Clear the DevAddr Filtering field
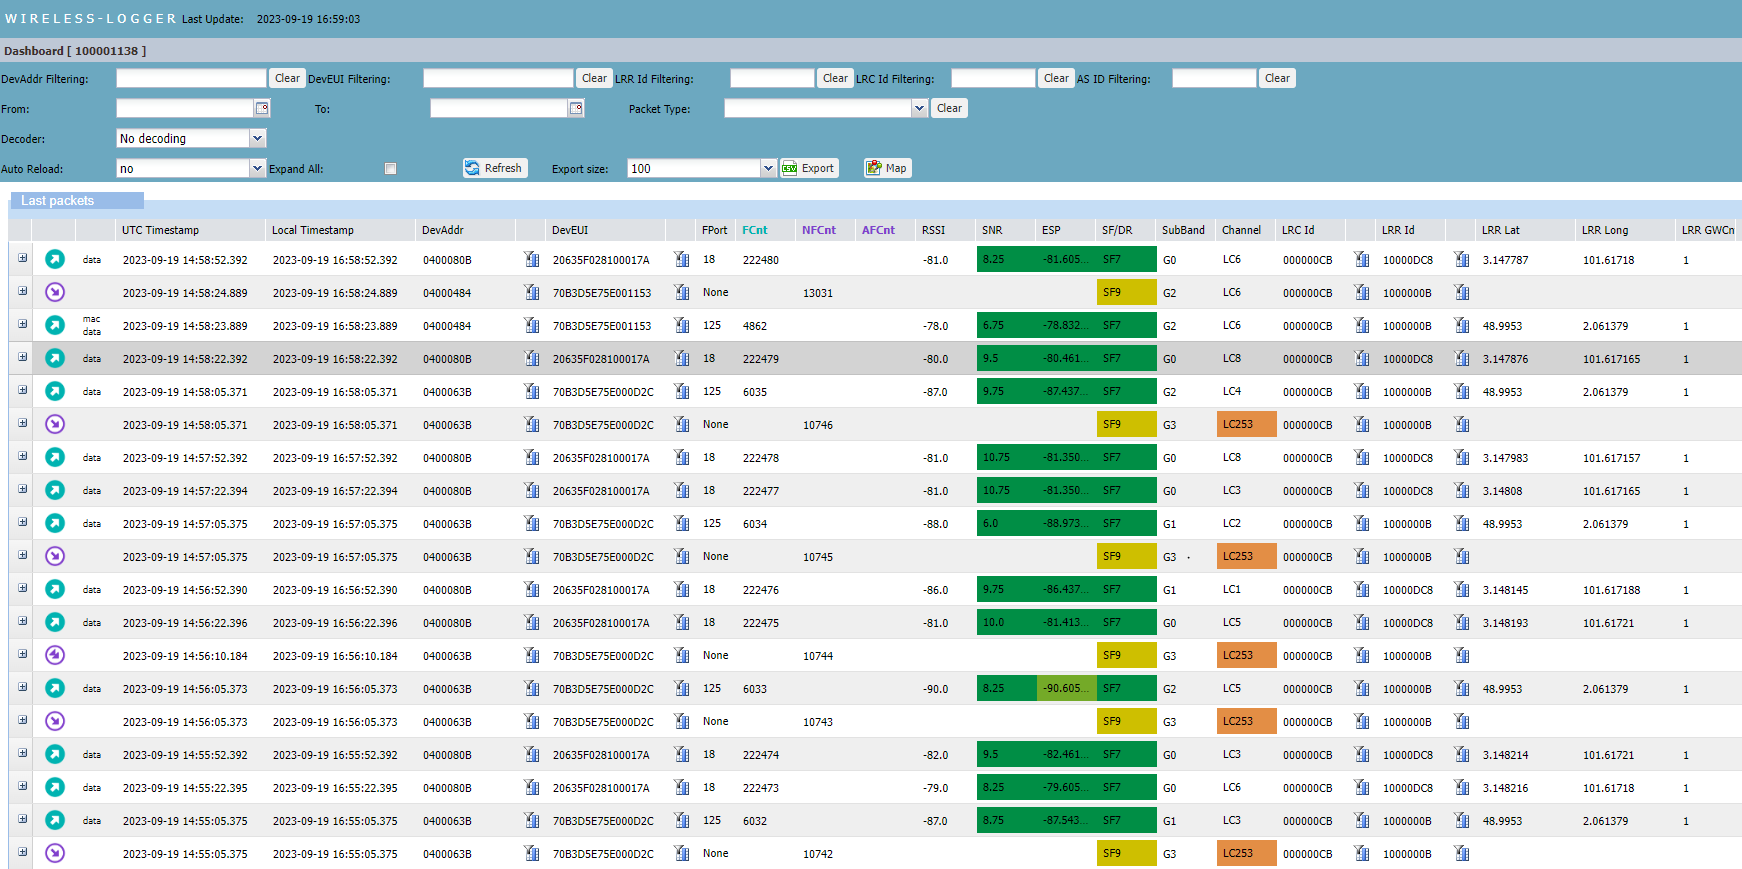 [x=287, y=78]
